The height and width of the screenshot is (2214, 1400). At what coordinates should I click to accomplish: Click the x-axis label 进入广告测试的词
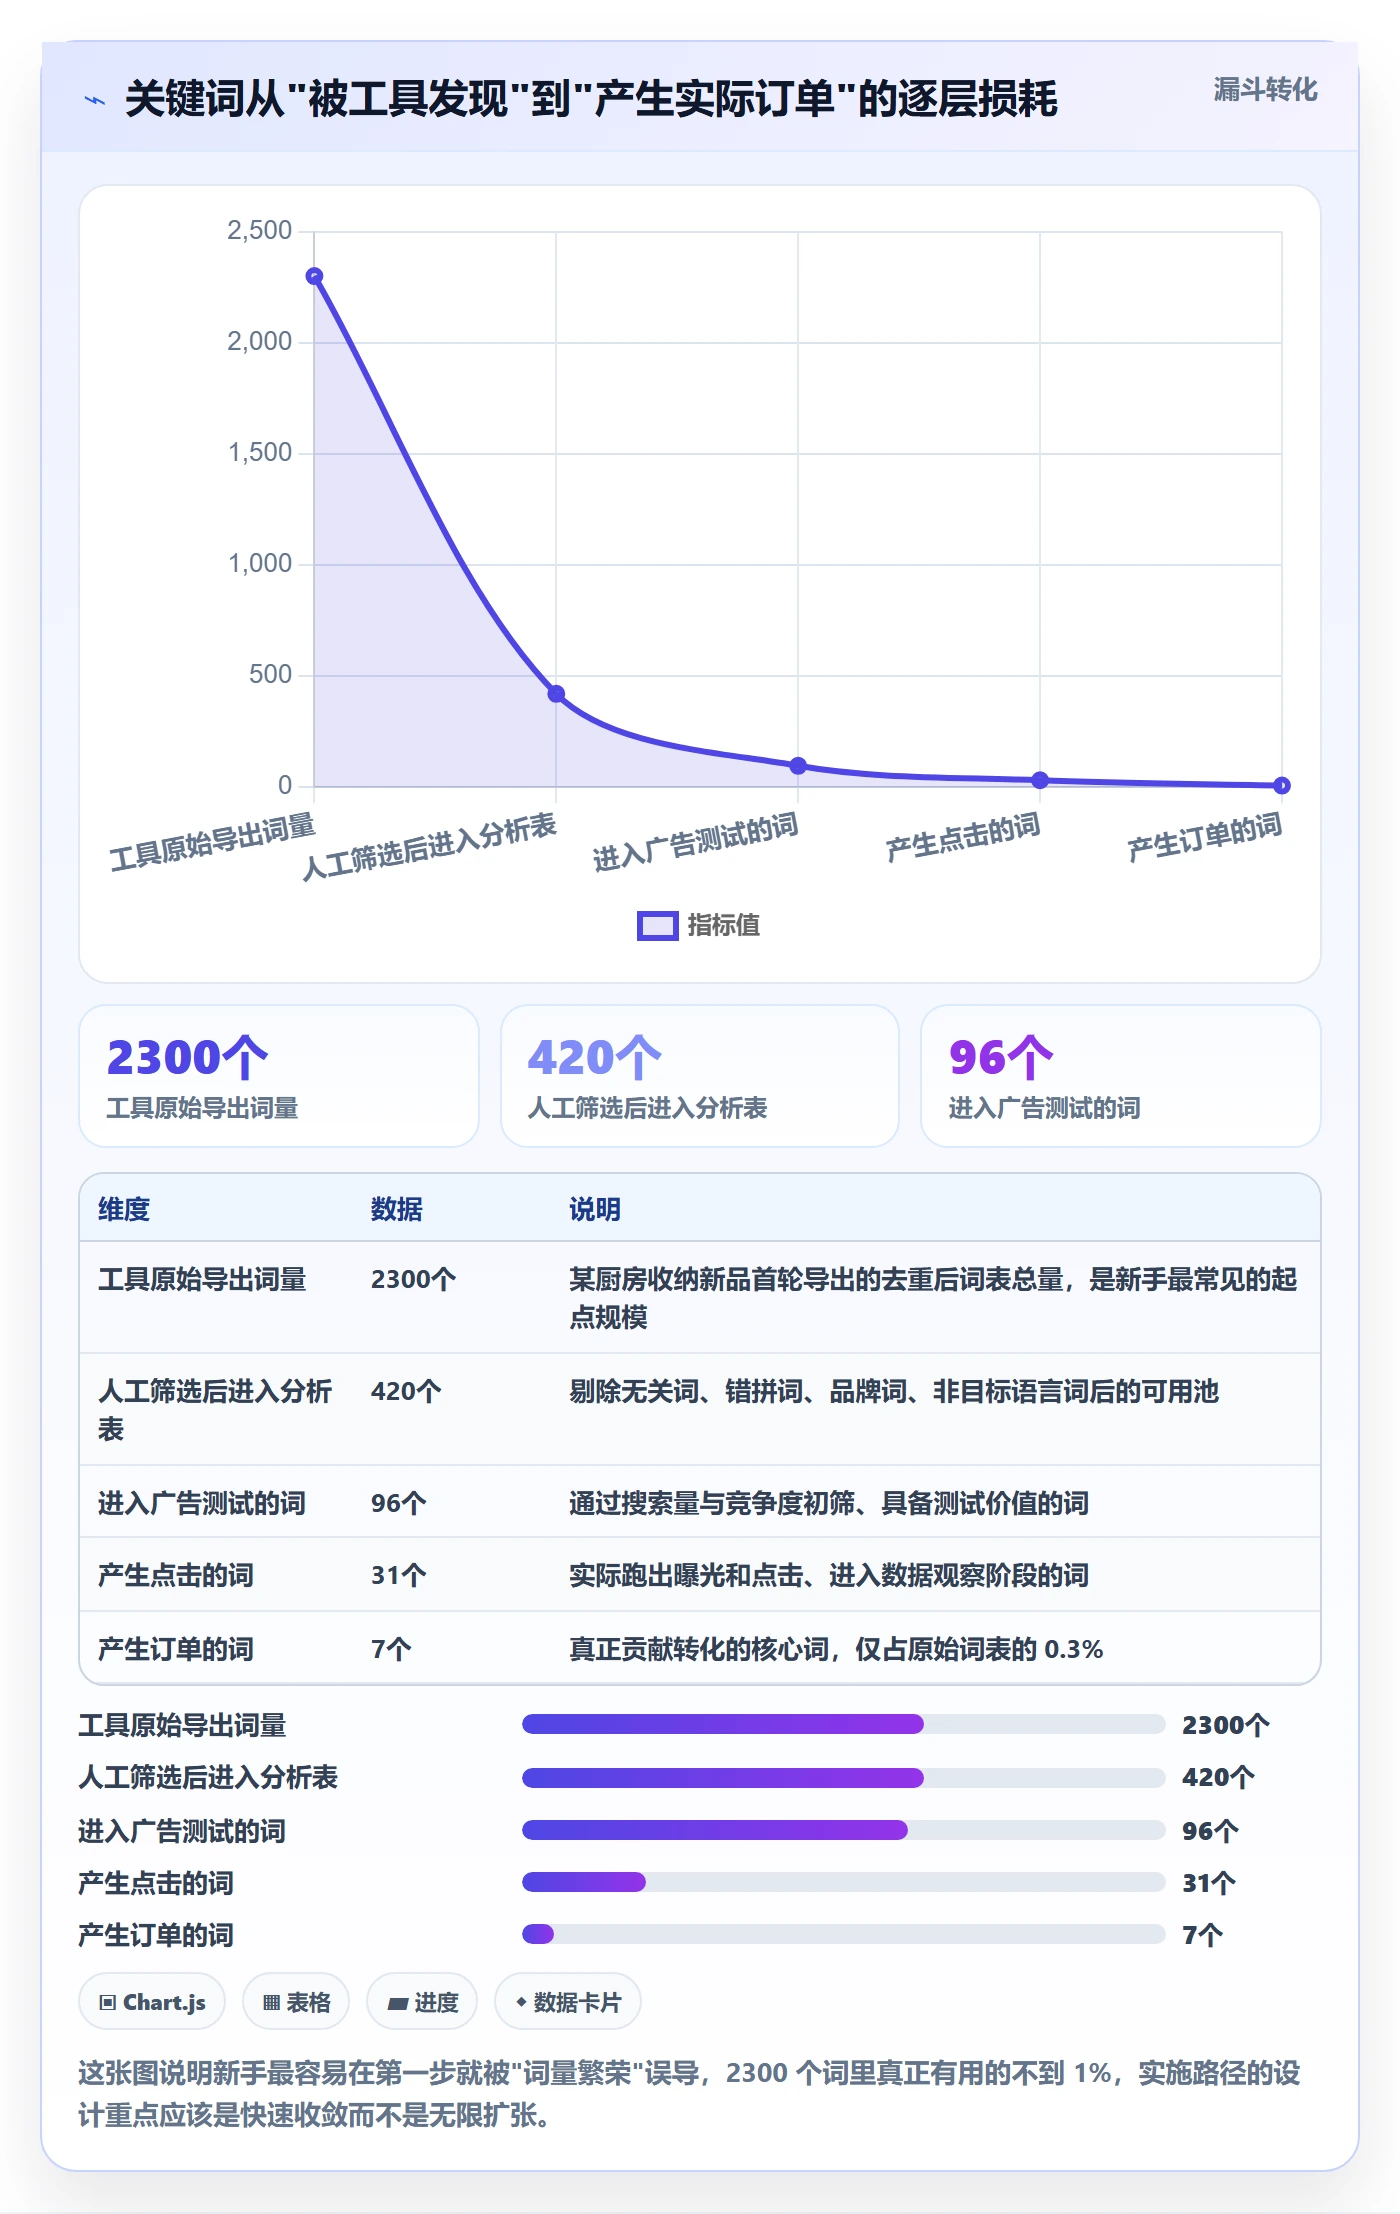(x=696, y=842)
